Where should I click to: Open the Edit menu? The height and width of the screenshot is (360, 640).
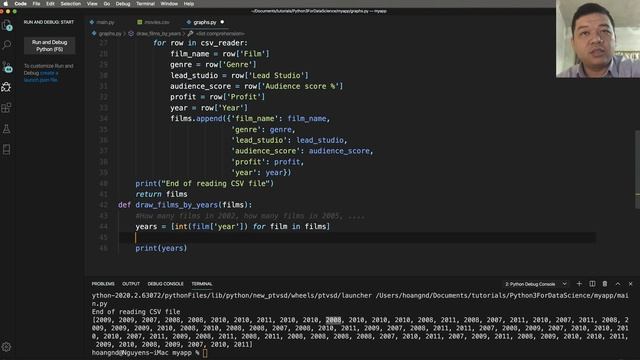tap(50, 4)
